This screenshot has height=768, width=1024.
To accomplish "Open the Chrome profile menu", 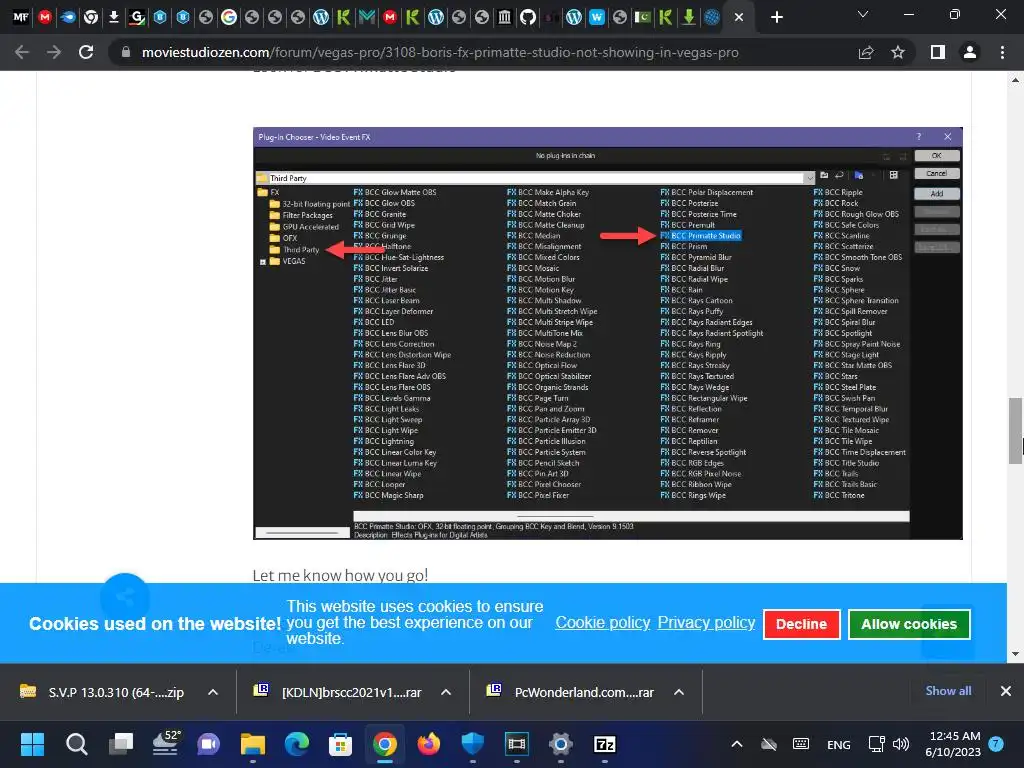I will pyautogui.click(x=970, y=52).
